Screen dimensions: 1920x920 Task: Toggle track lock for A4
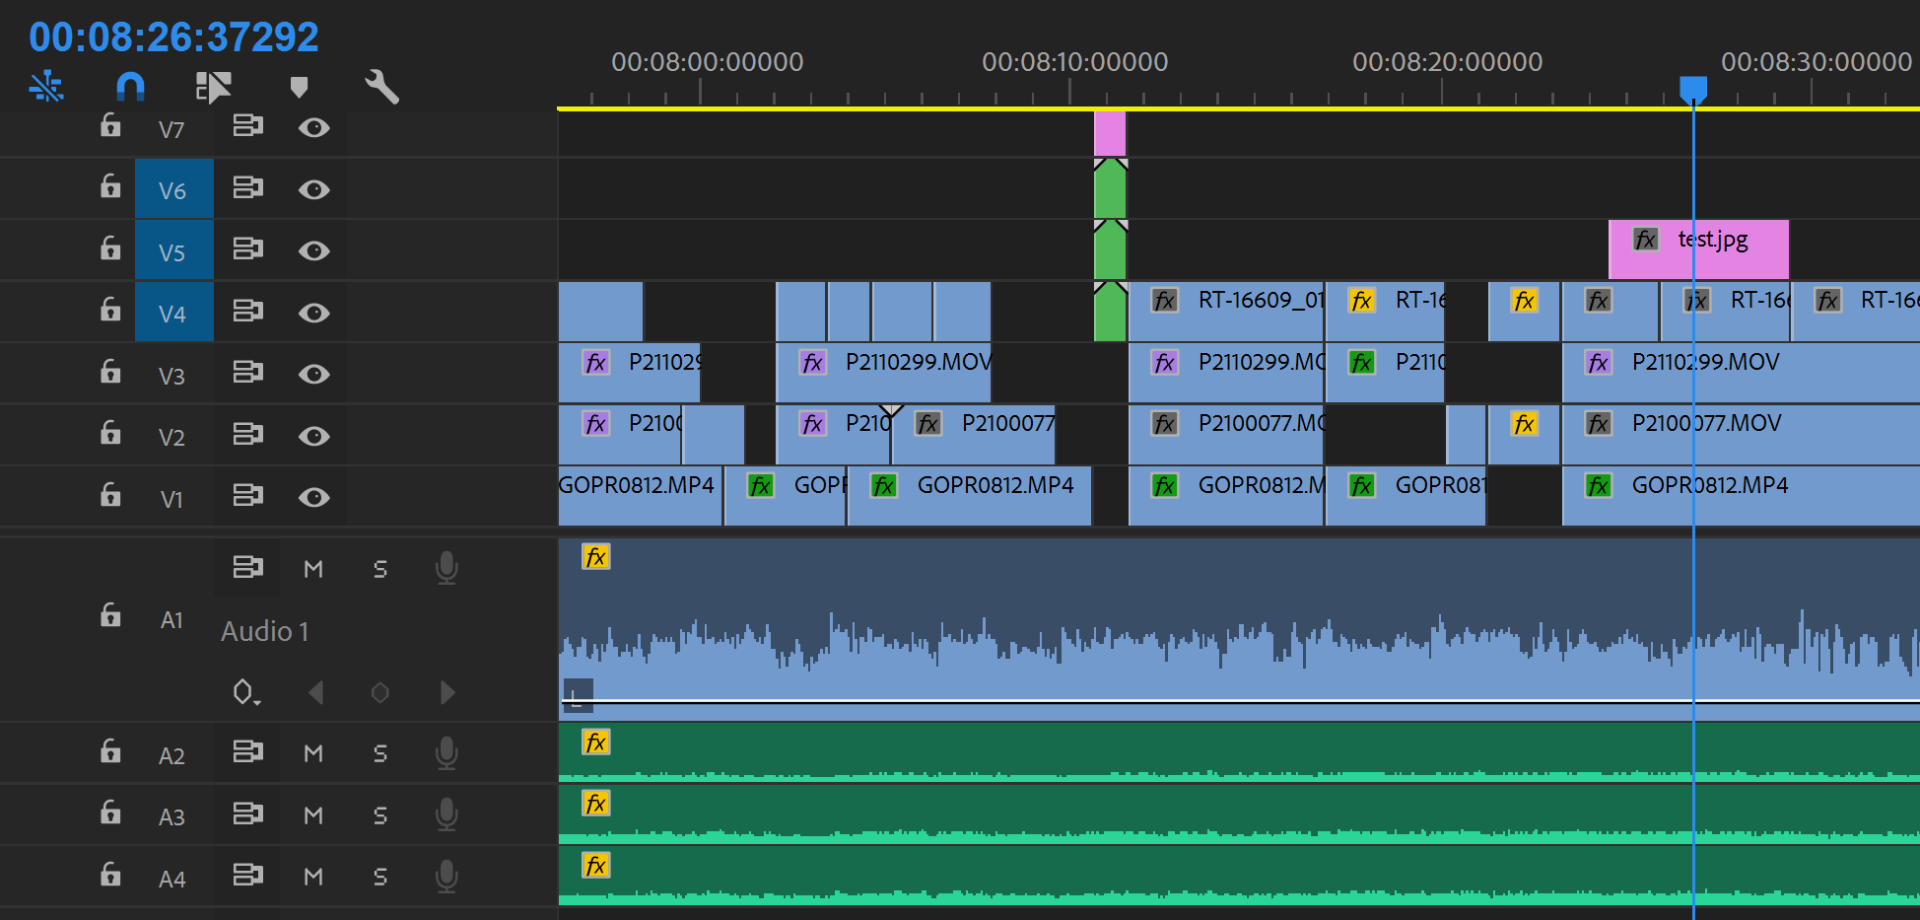(110, 875)
